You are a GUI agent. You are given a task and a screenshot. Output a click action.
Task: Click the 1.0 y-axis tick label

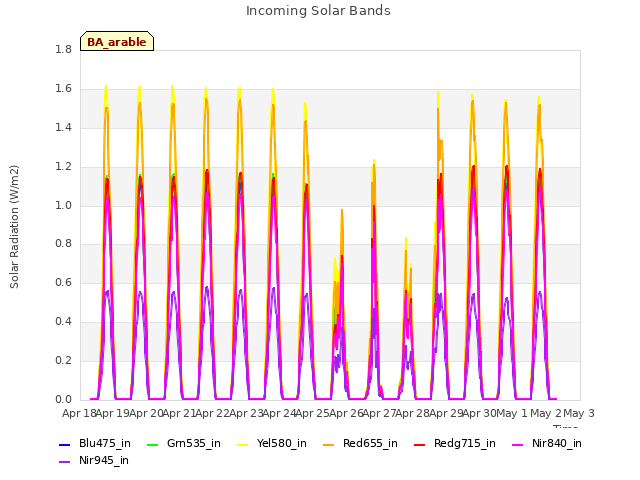coord(63,205)
